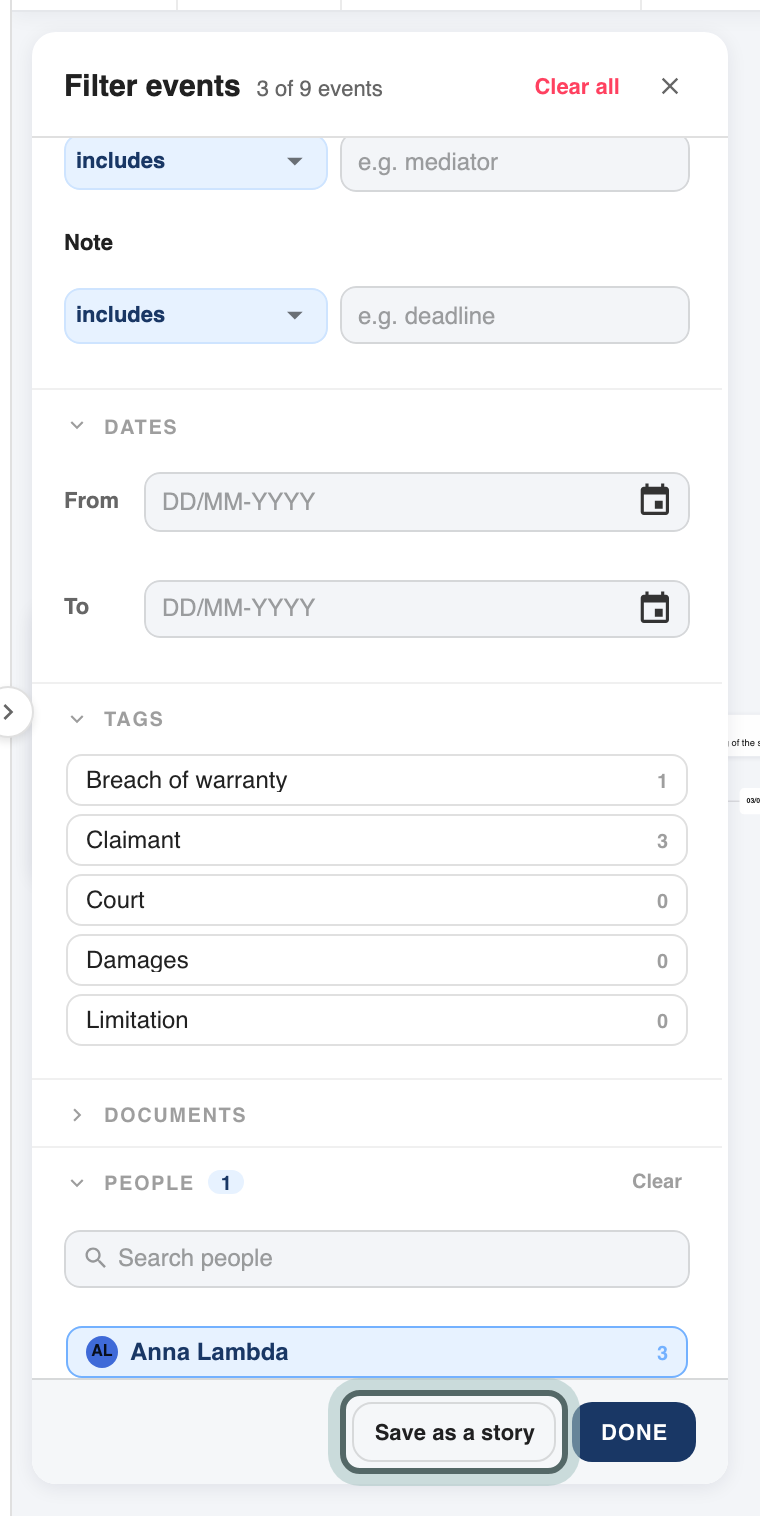The width and height of the screenshot is (760, 1516).
Task: Click Anna Lambda's AL avatar
Action: point(102,1351)
